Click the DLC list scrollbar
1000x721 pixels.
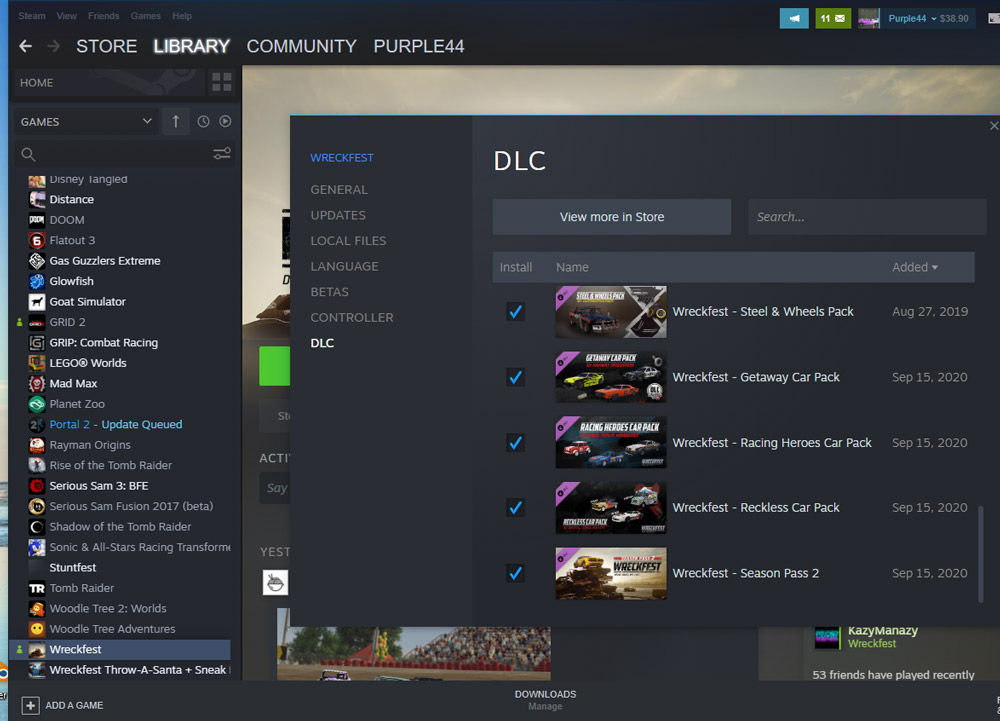point(981,553)
